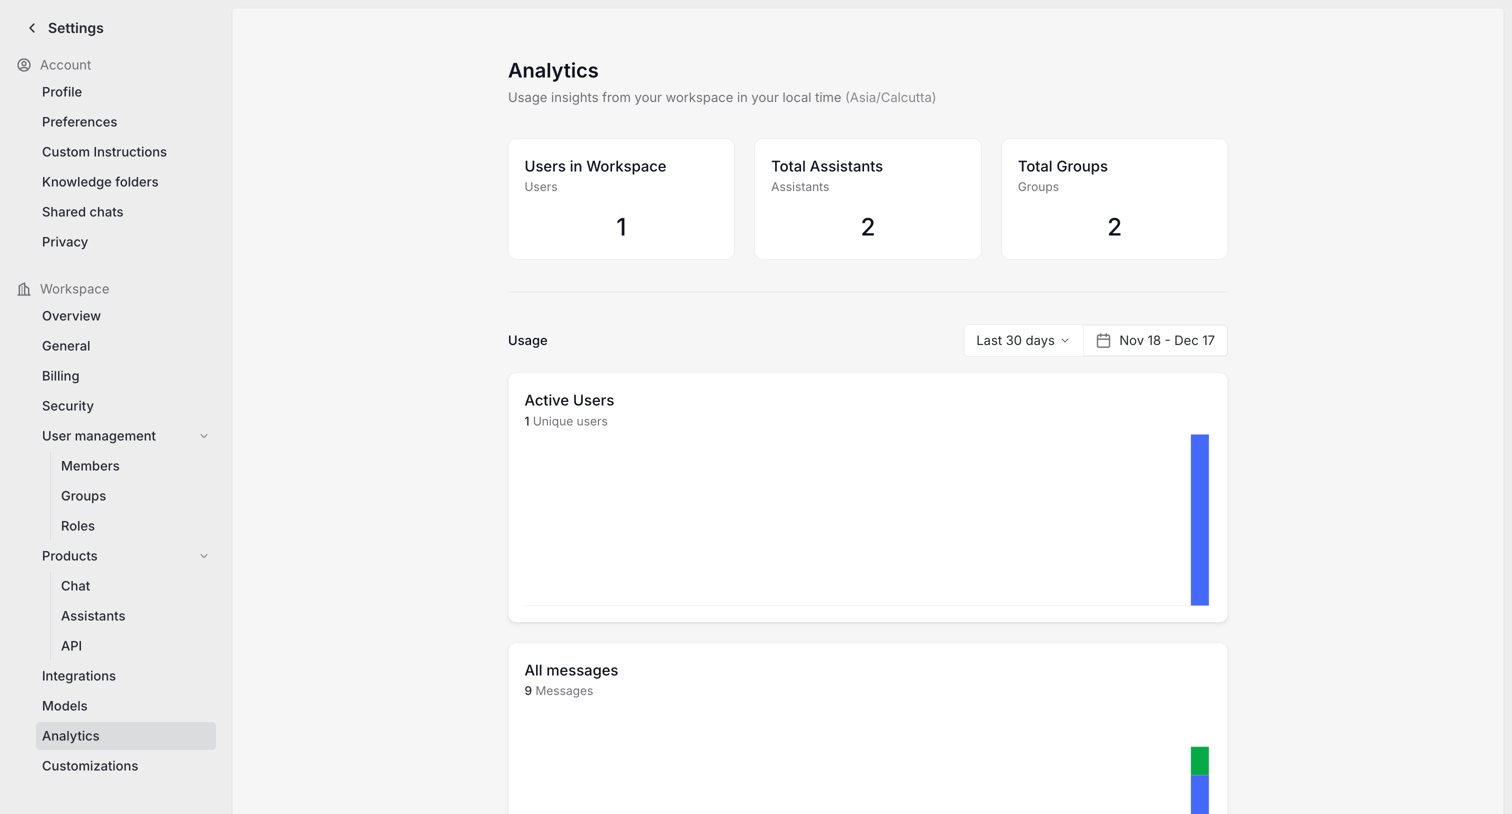Open the Nov 18 - Dec 17 date picker

(1155, 341)
